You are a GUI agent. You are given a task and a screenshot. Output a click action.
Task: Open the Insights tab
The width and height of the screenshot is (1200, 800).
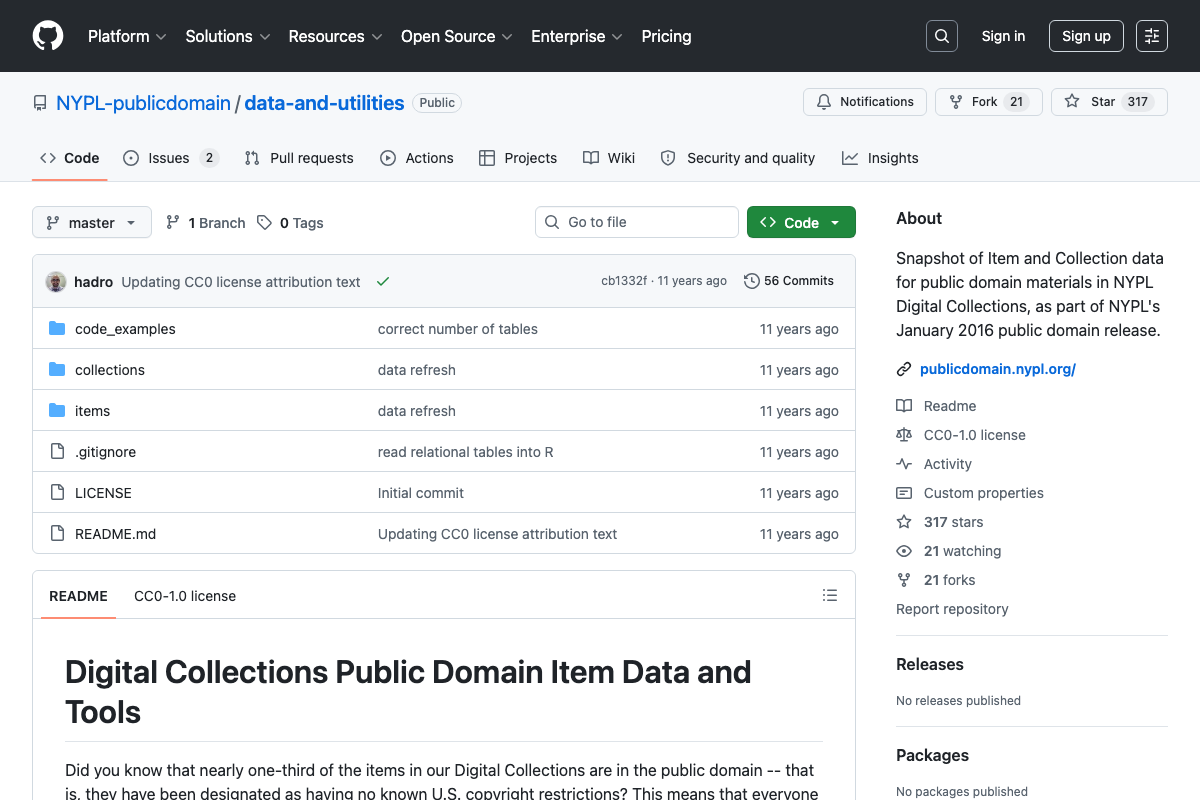click(880, 158)
